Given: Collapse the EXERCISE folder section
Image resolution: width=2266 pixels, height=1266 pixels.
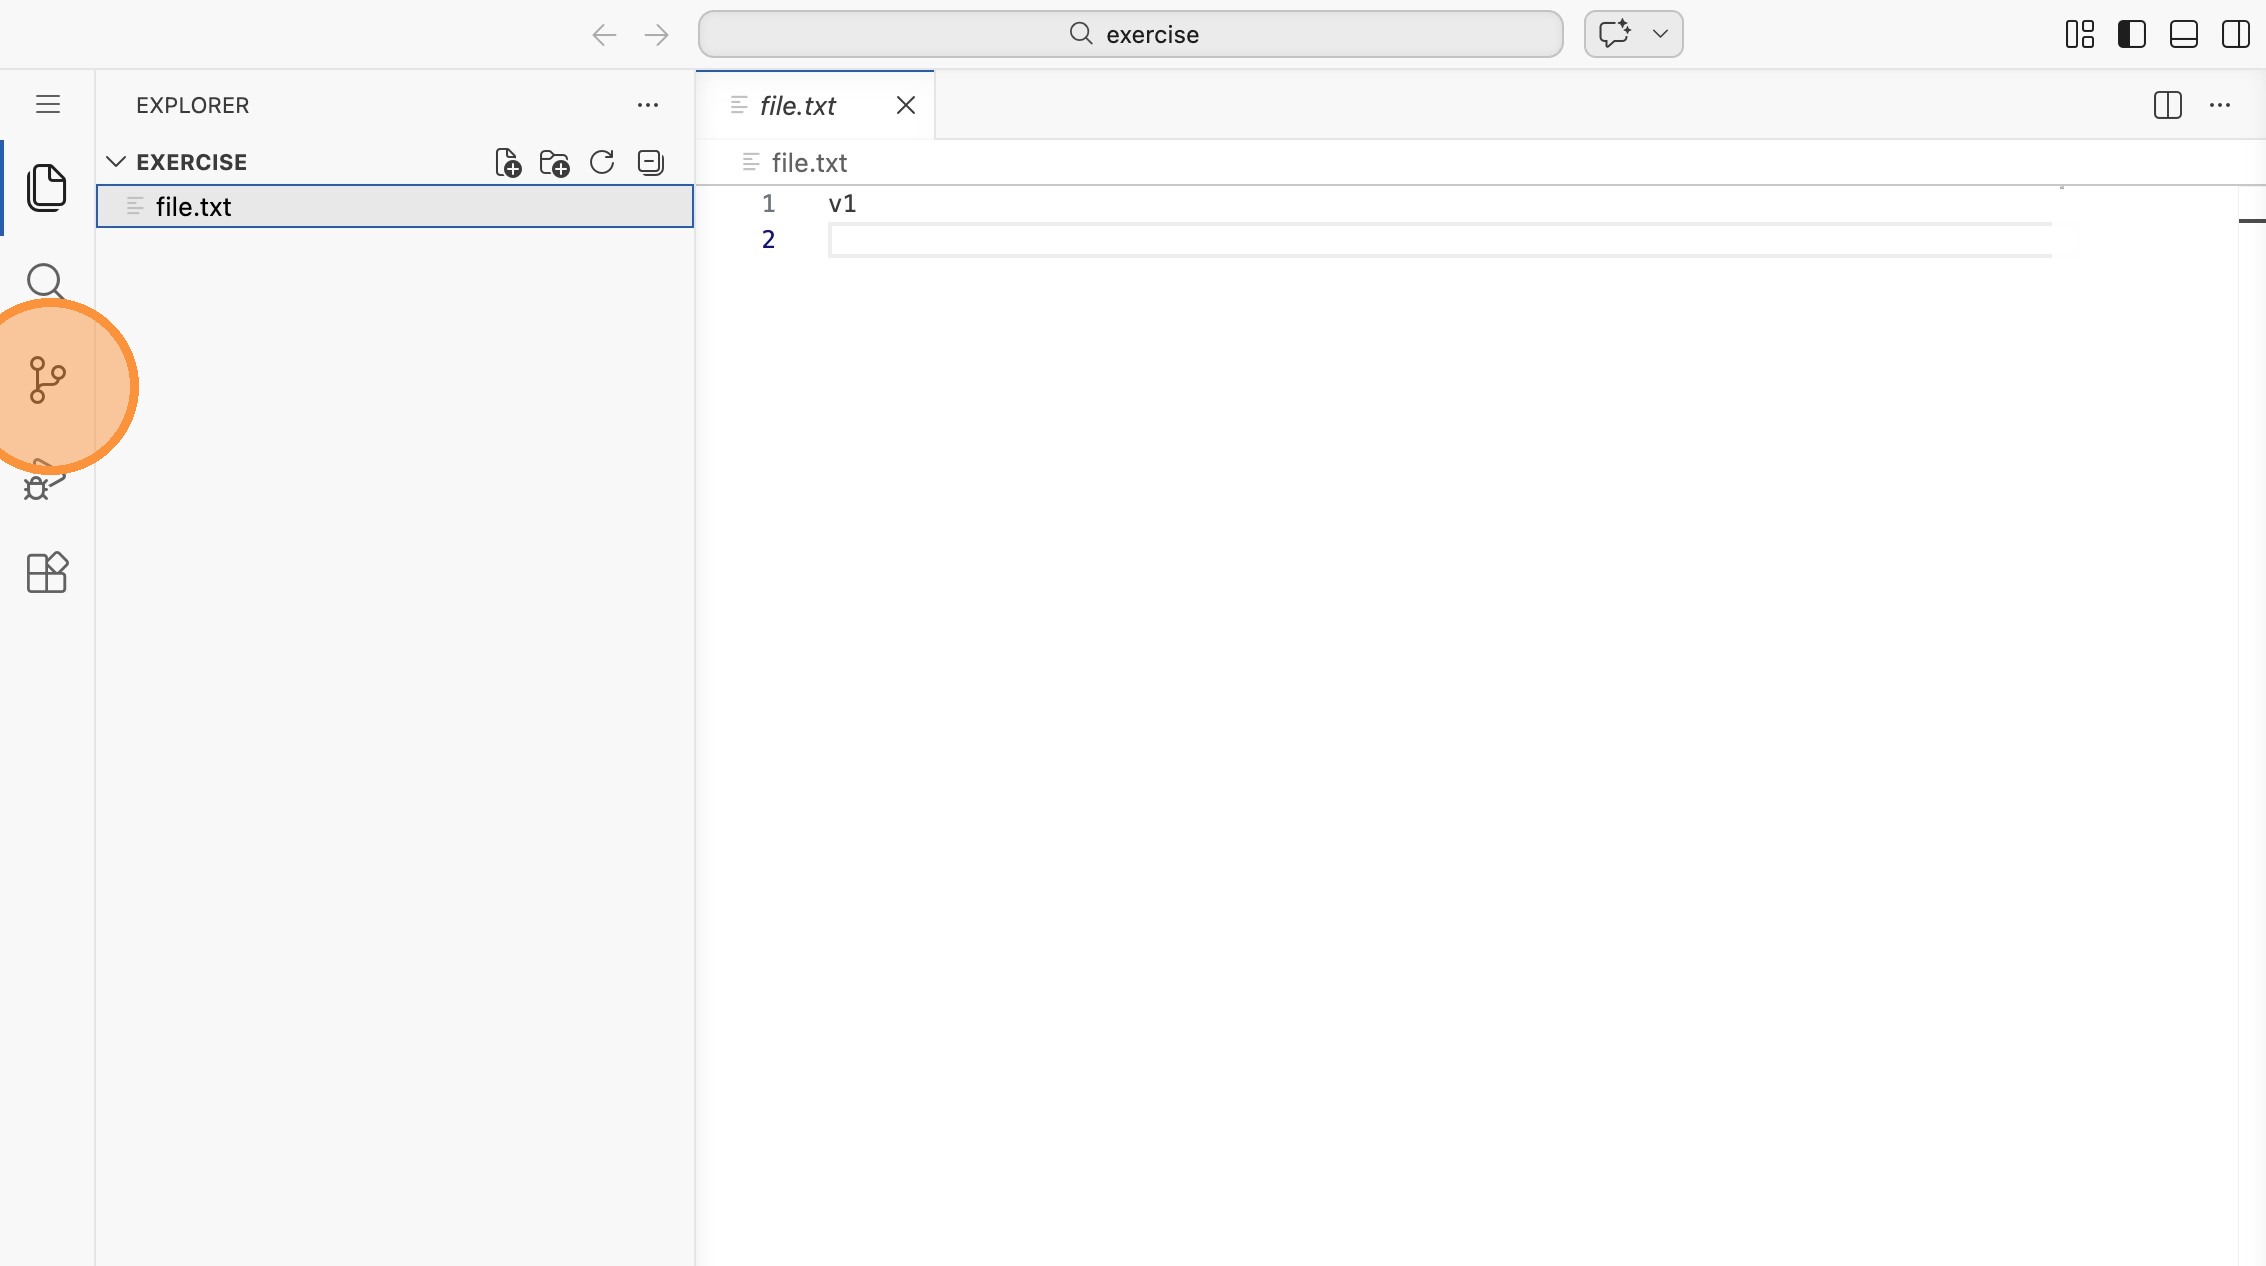Looking at the screenshot, I should 116,162.
